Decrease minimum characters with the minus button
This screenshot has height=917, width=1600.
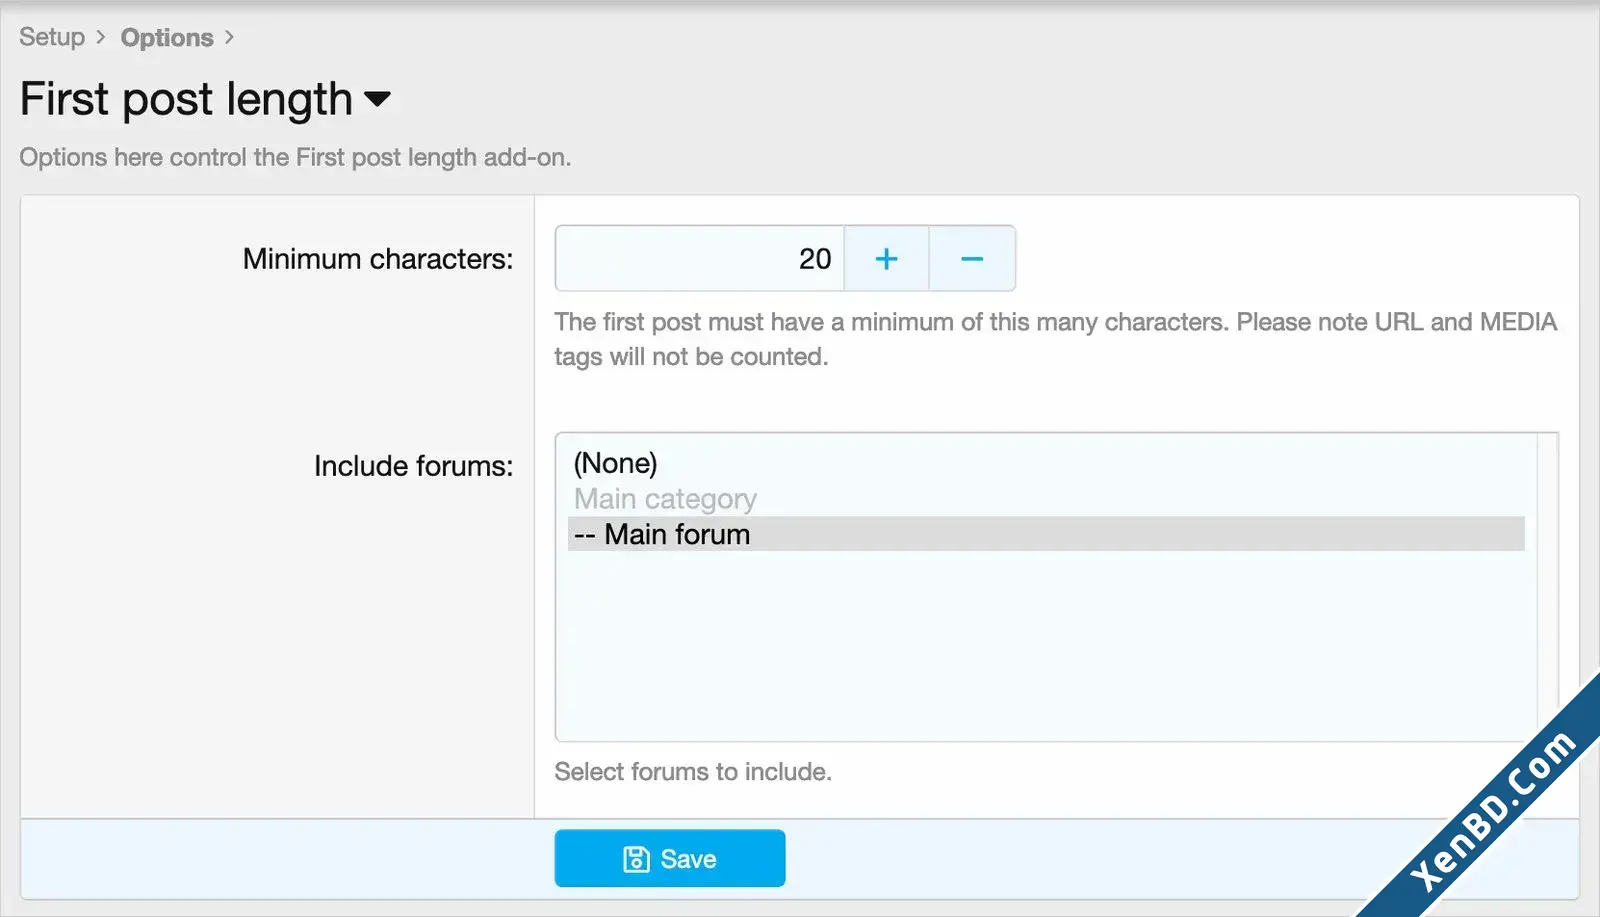[x=972, y=258]
